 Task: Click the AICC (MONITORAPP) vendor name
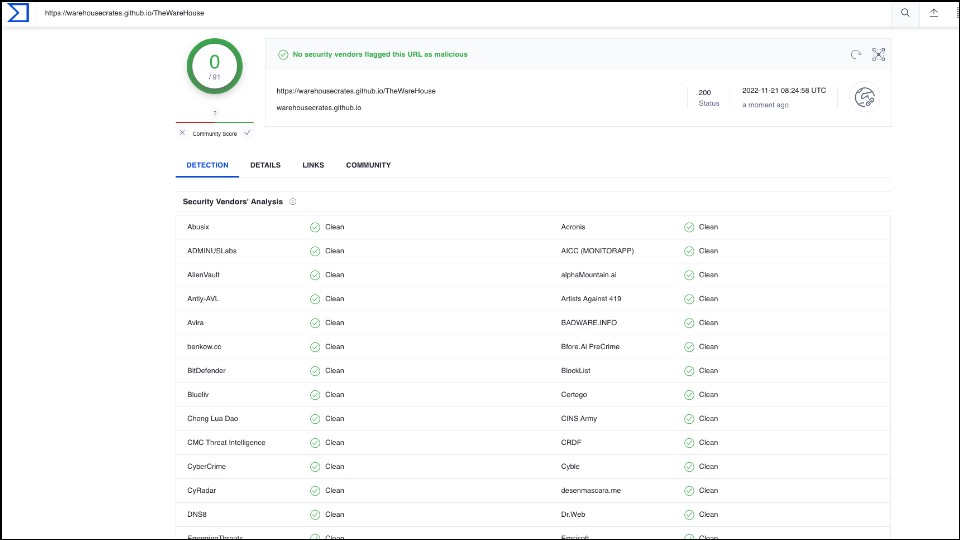coord(598,251)
